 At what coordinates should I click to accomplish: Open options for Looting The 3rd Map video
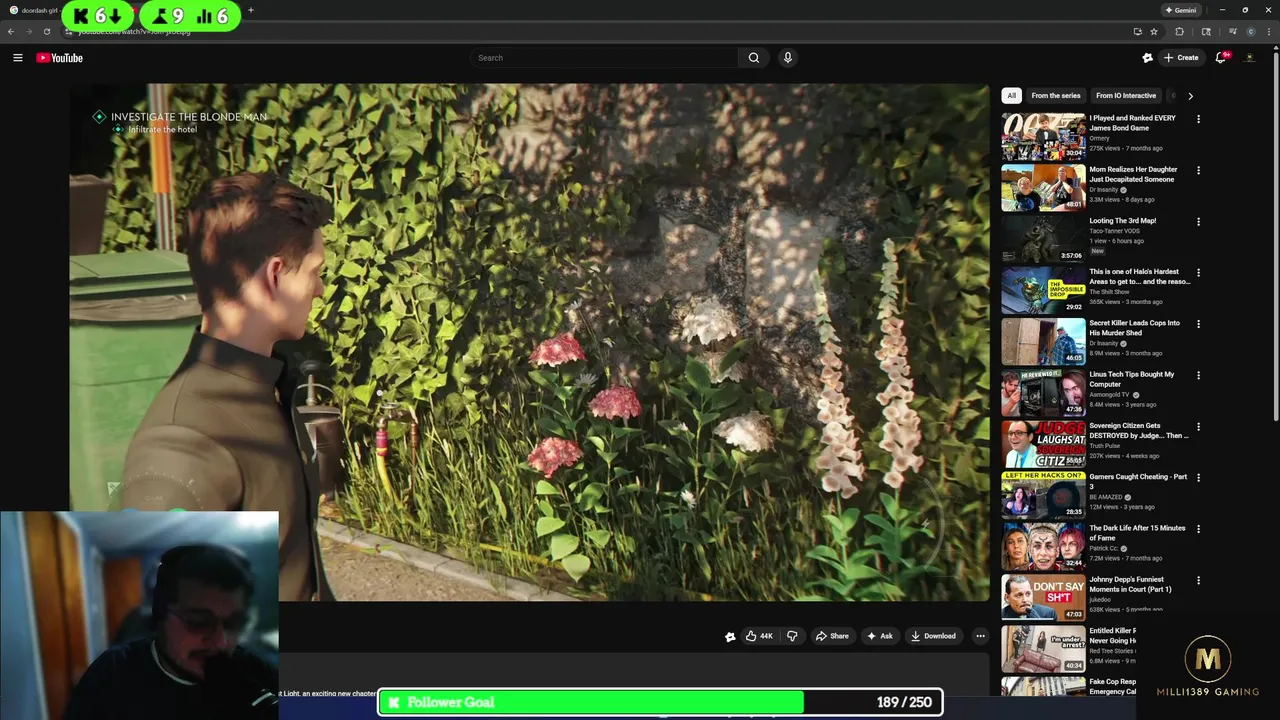click(1198, 222)
